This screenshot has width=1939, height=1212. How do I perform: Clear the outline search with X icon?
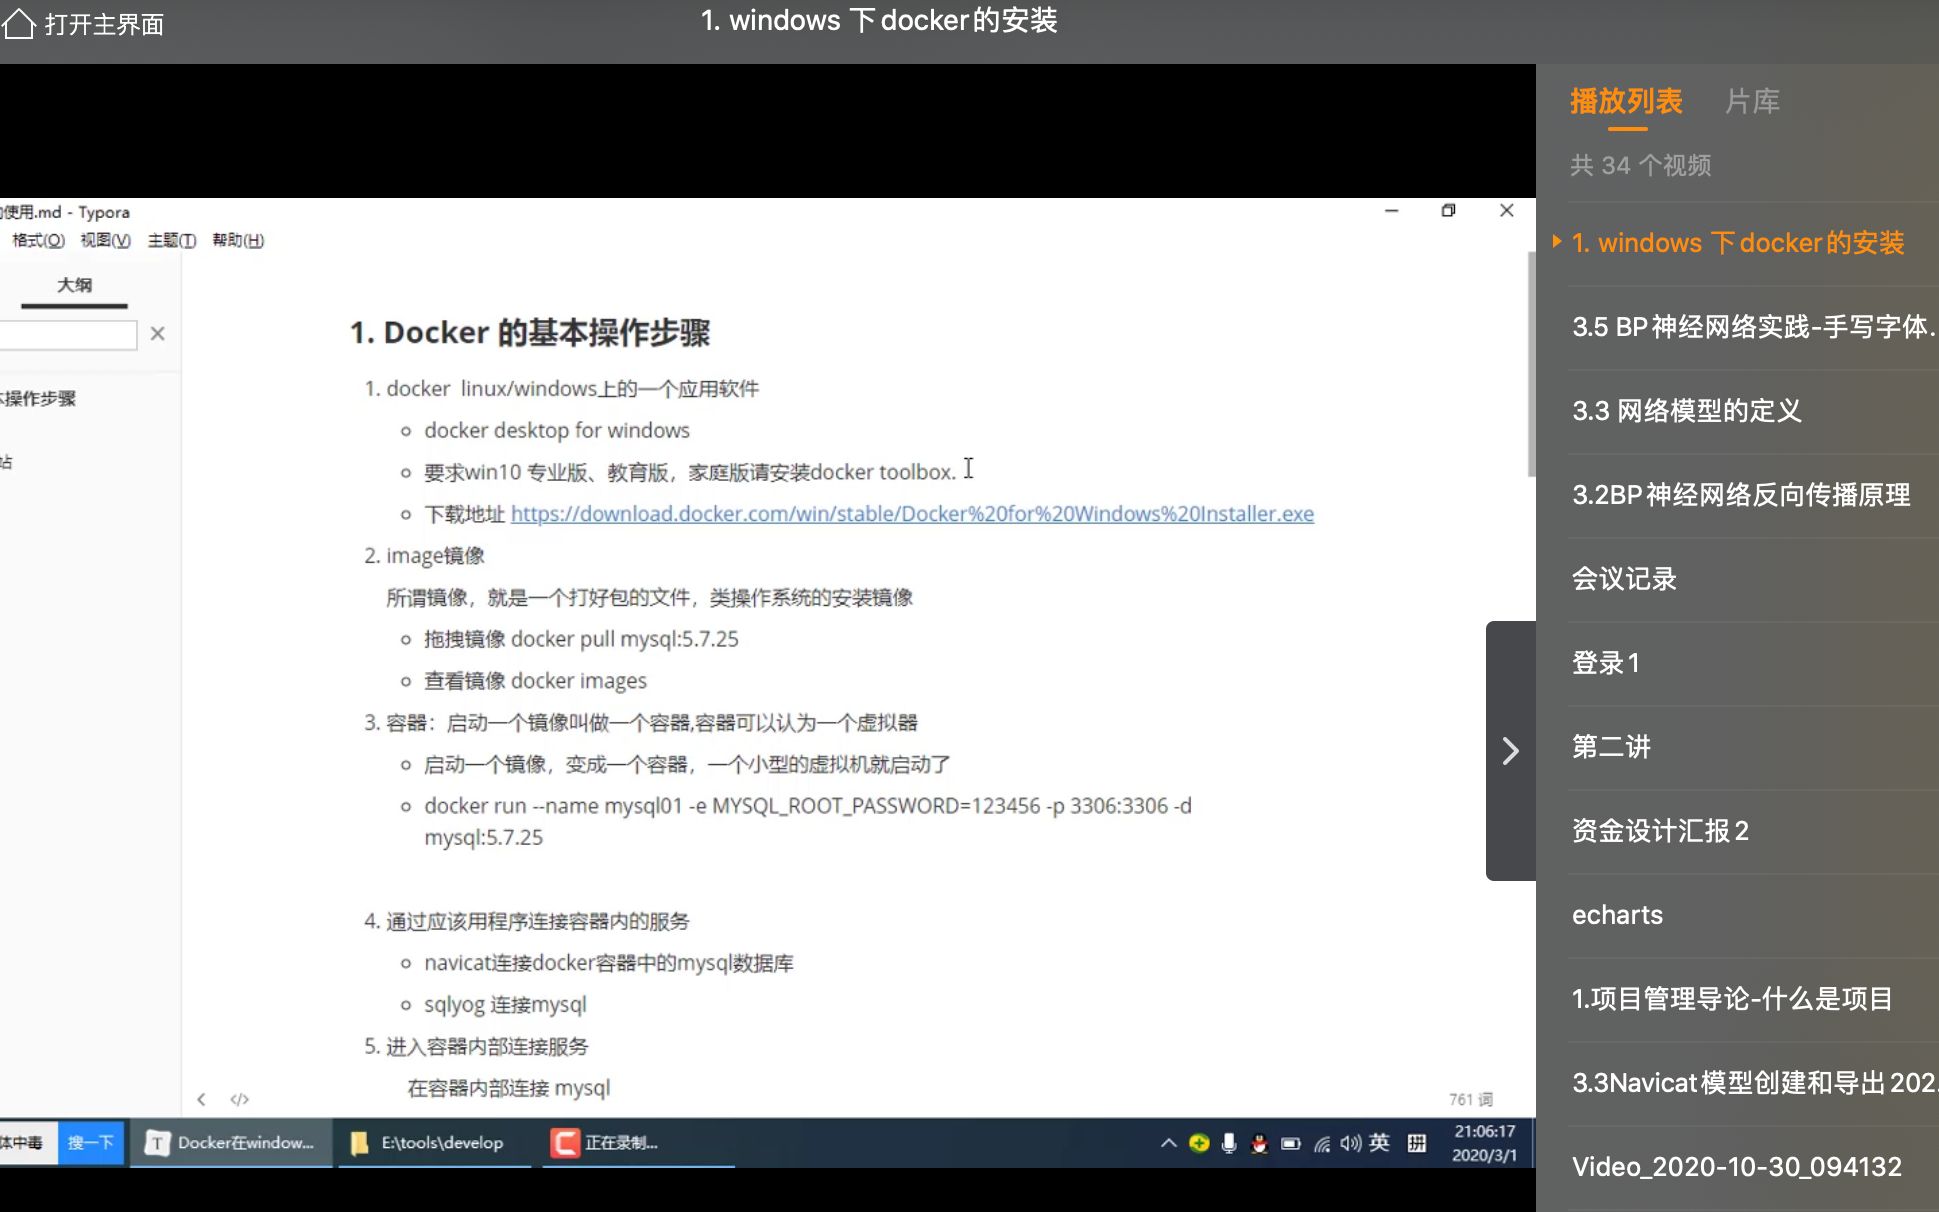tap(157, 334)
